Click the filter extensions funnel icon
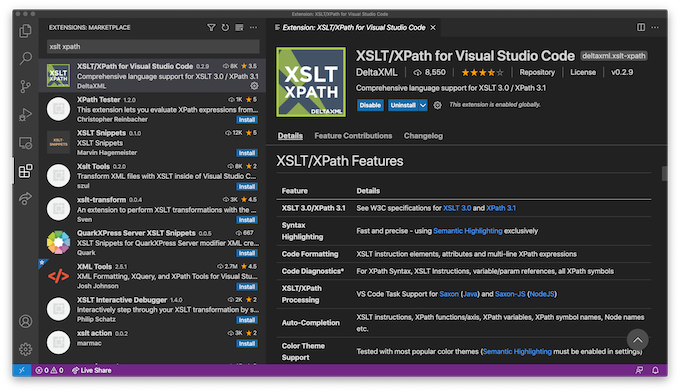The width and height of the screenshot is (680, 392). 211,28
